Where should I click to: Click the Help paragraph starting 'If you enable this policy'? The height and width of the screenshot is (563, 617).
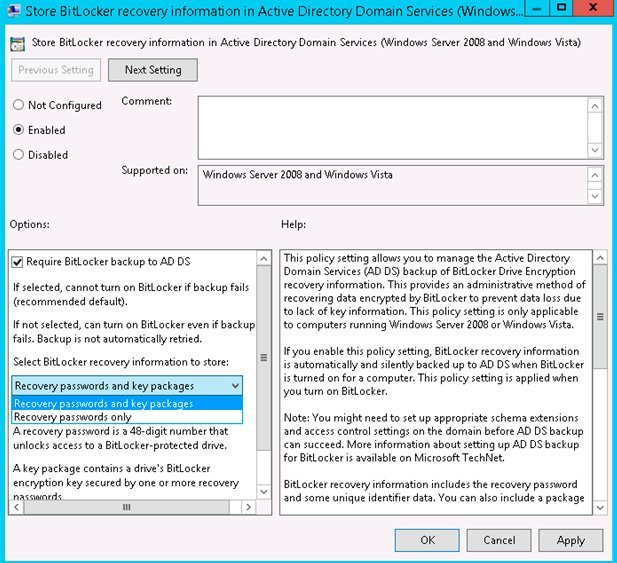(433, 371)
